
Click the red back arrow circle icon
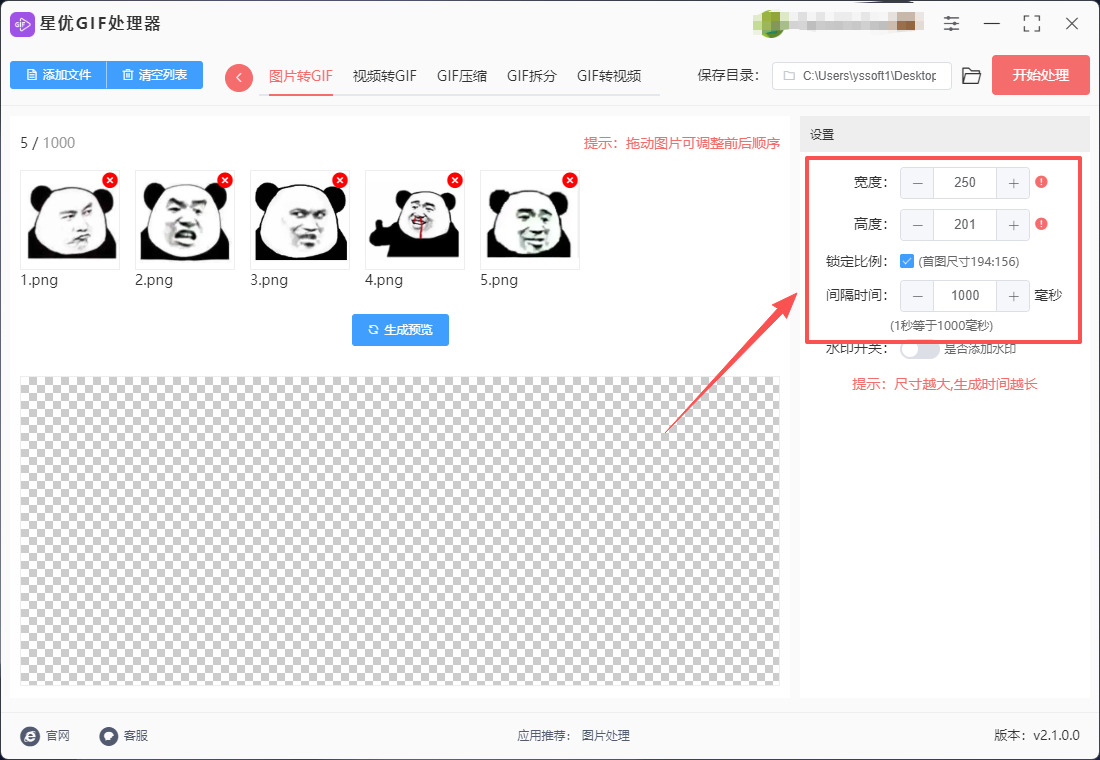tap(239, 77)
